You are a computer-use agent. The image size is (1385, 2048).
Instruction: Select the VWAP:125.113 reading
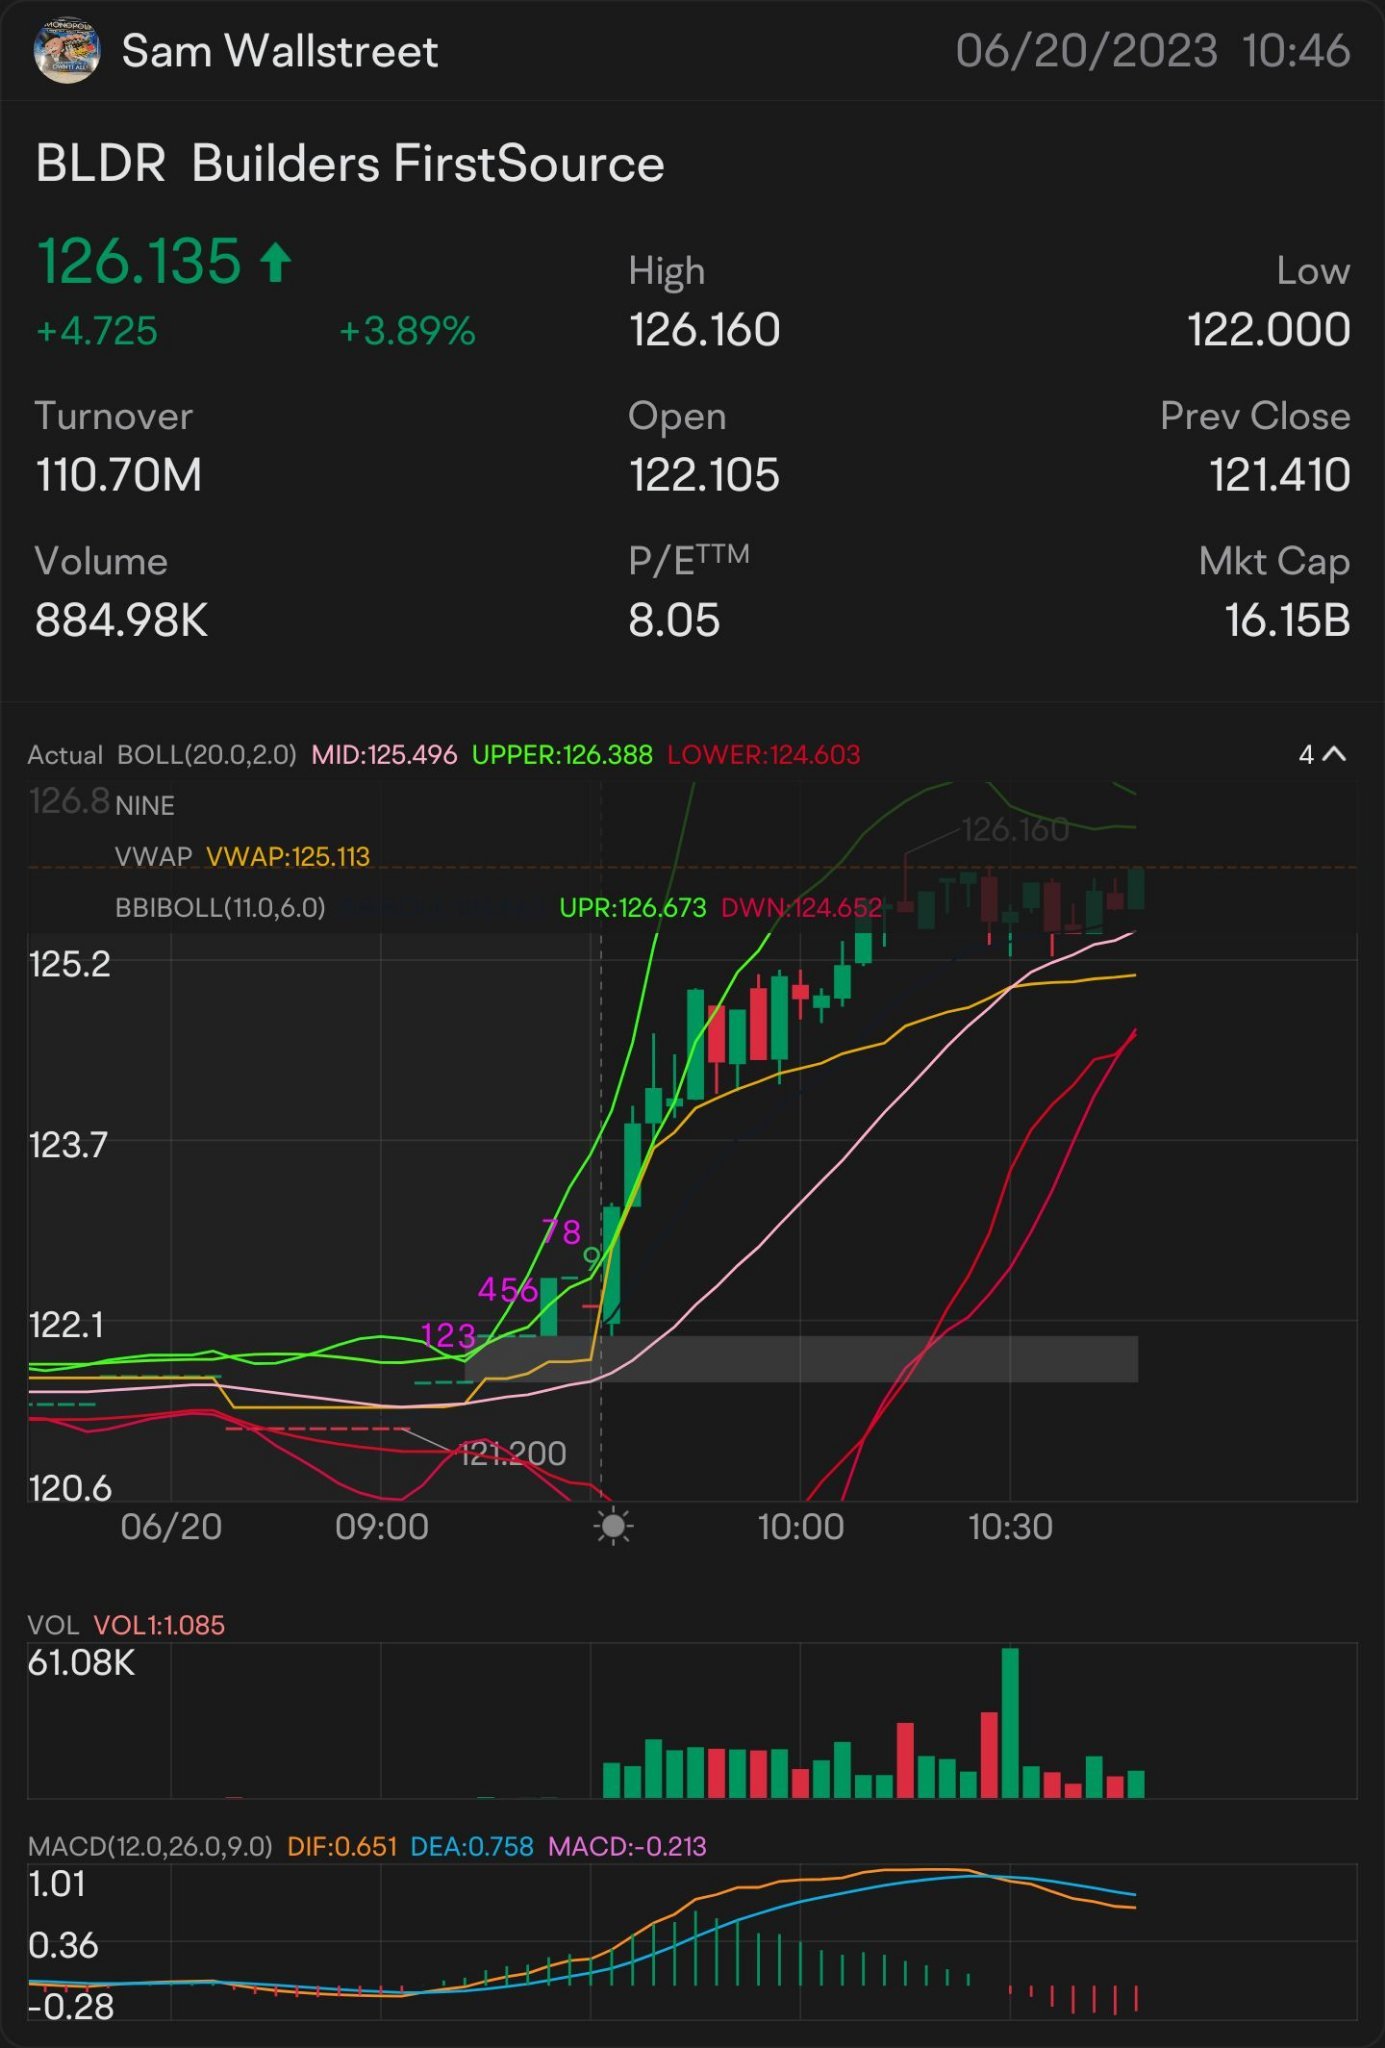(x=288, y=857)
